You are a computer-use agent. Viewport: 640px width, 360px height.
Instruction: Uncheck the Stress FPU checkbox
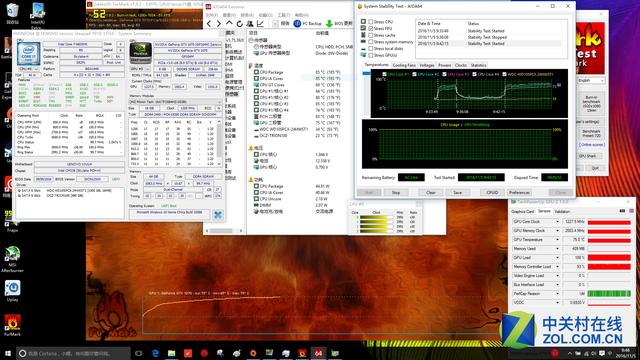click(371, 29)
